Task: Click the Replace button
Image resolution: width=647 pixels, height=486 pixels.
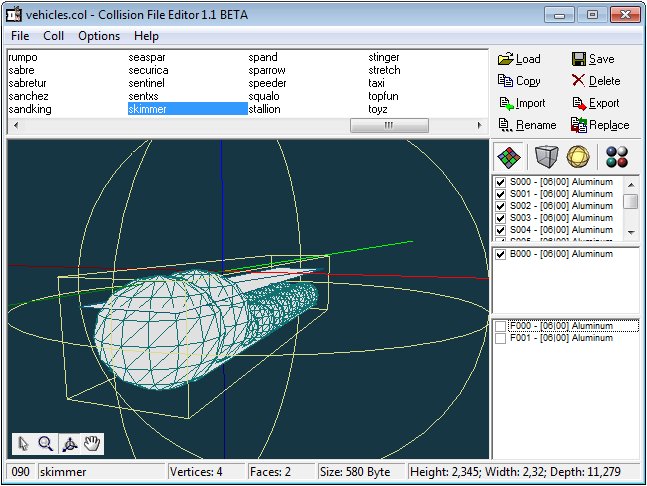Action: pos(600,125)
